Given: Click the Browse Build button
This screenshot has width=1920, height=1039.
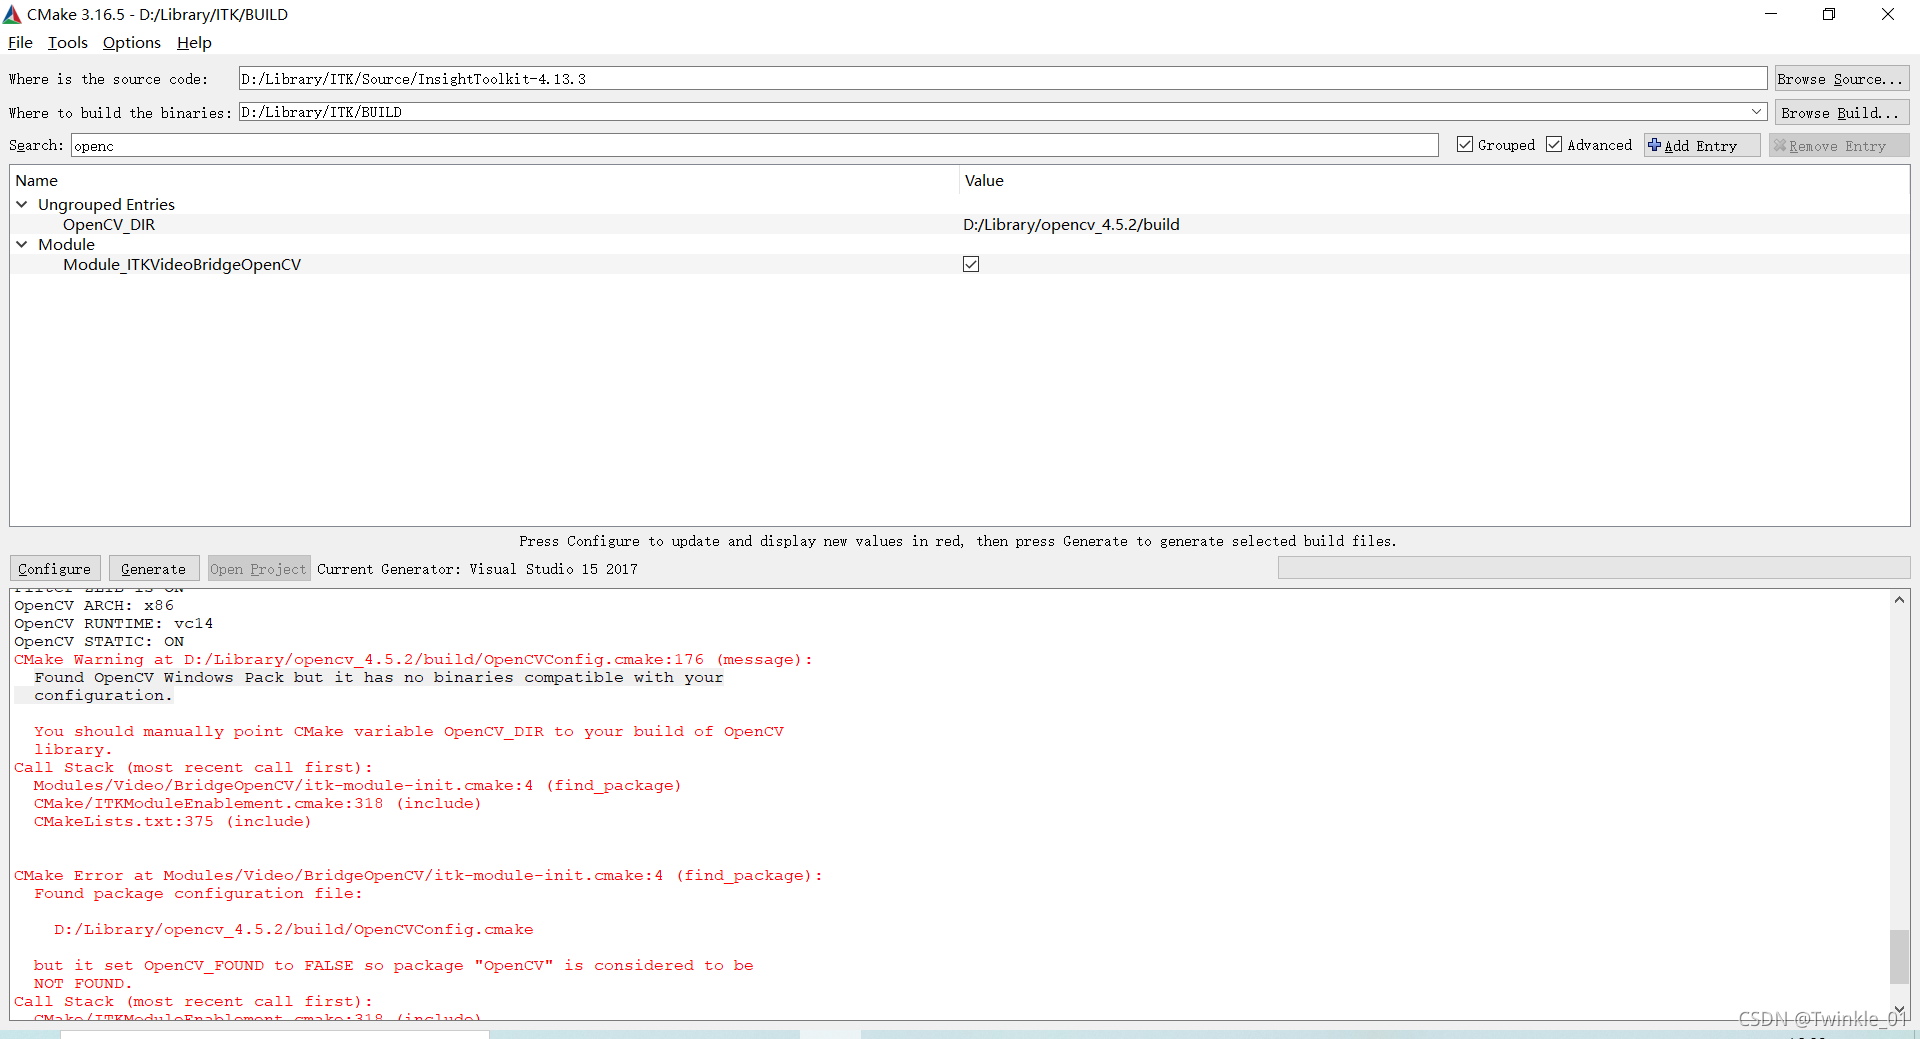Looking at the screenshot, I should pyautogui.click(x=1841, y=113).
